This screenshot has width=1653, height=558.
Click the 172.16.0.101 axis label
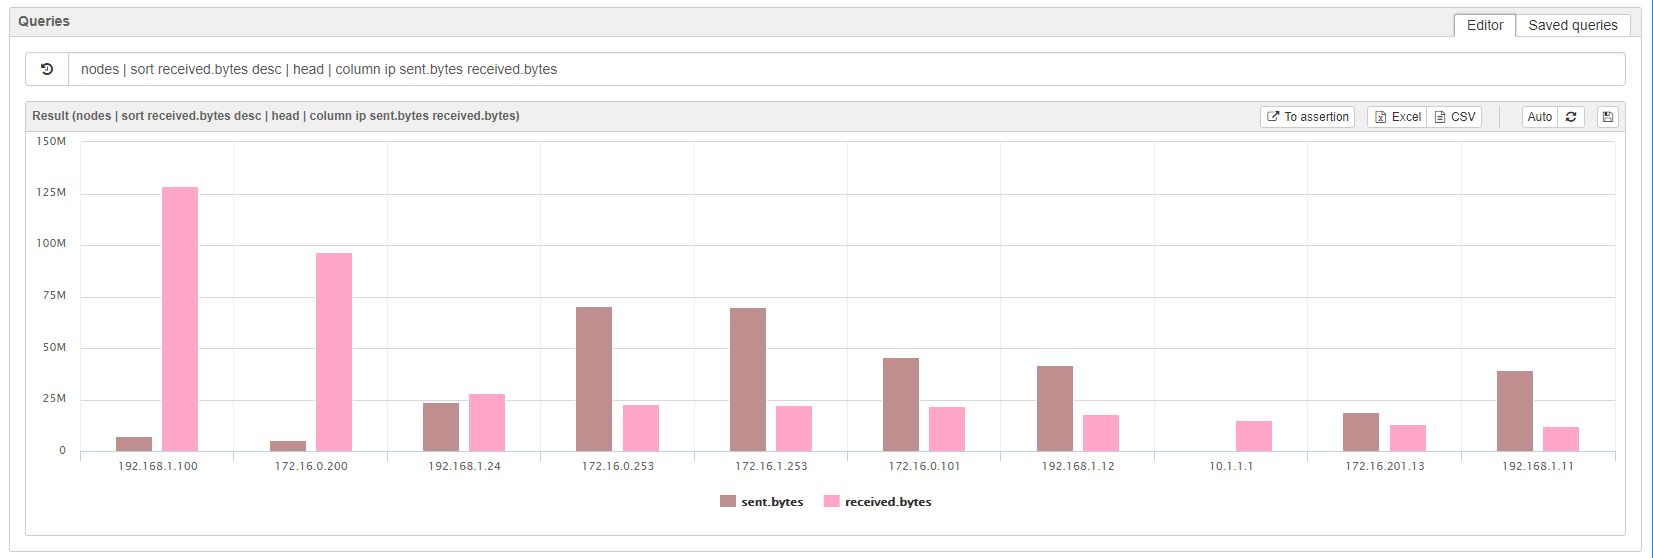point(925,466)
